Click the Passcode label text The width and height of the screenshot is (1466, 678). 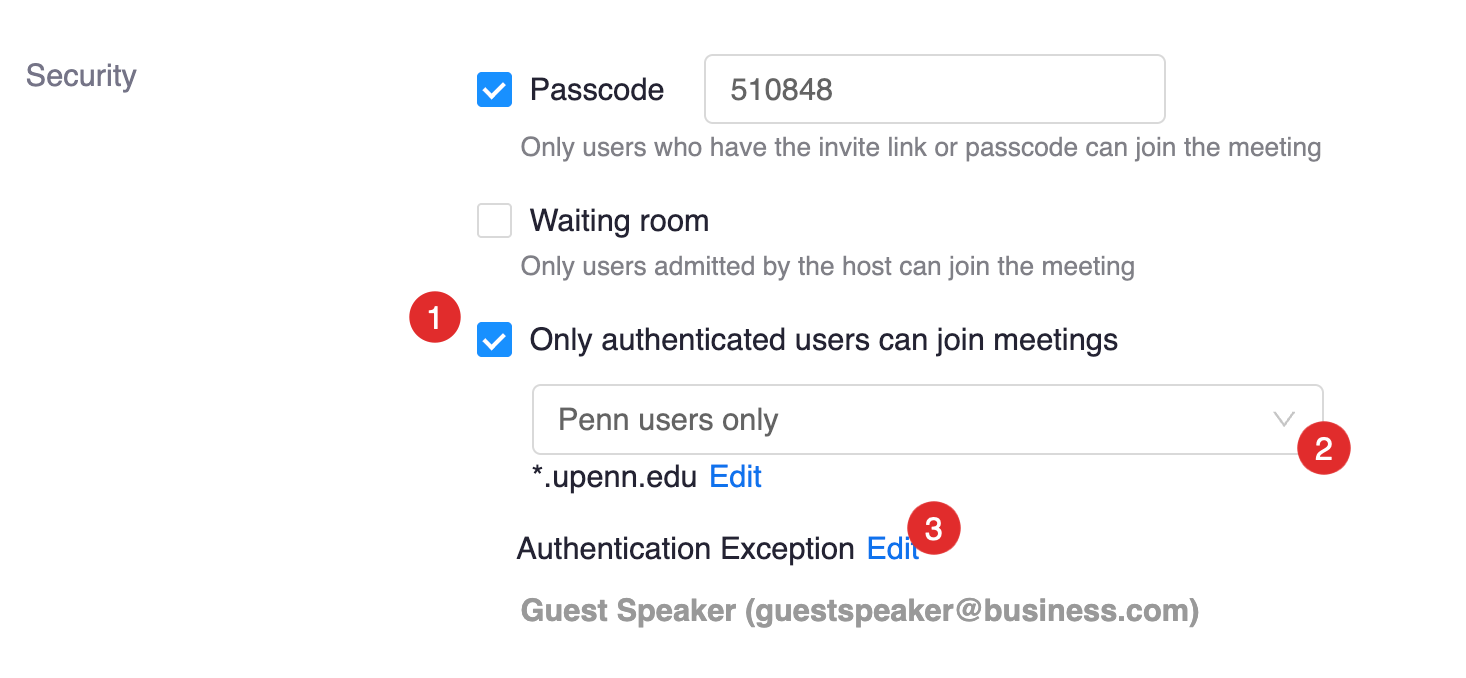pos(596,90)
